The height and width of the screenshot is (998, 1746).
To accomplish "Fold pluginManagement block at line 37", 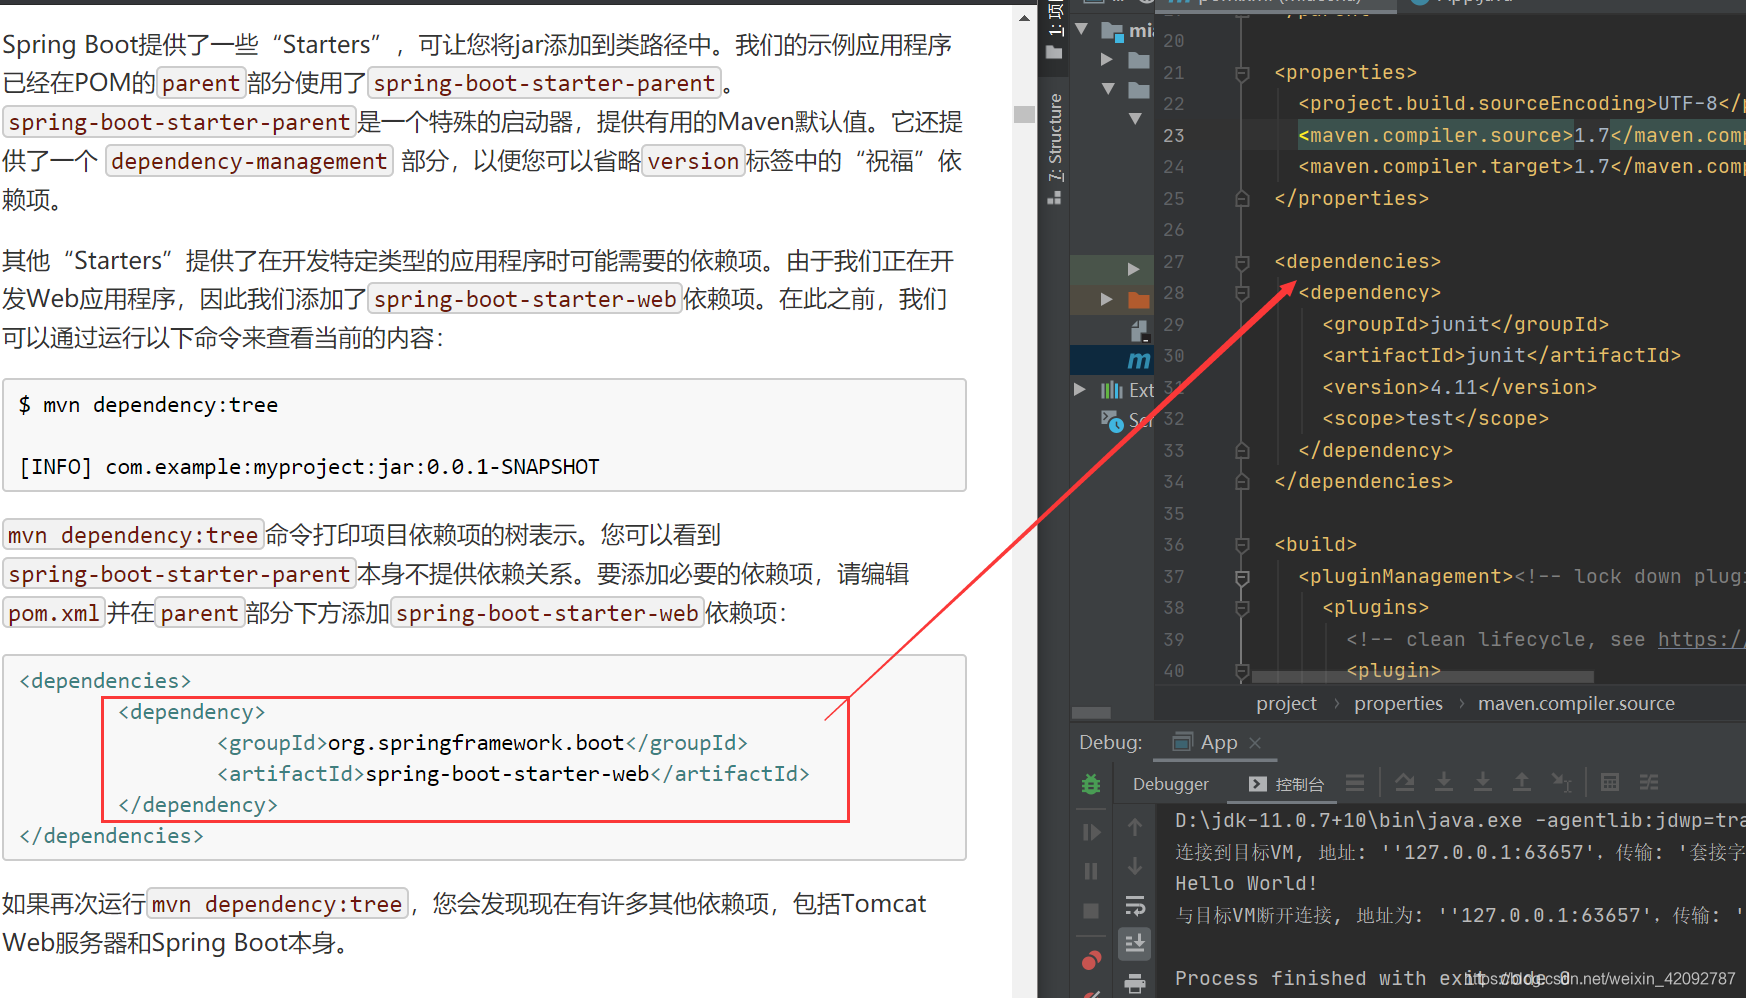I will [x=1242, y=577].
